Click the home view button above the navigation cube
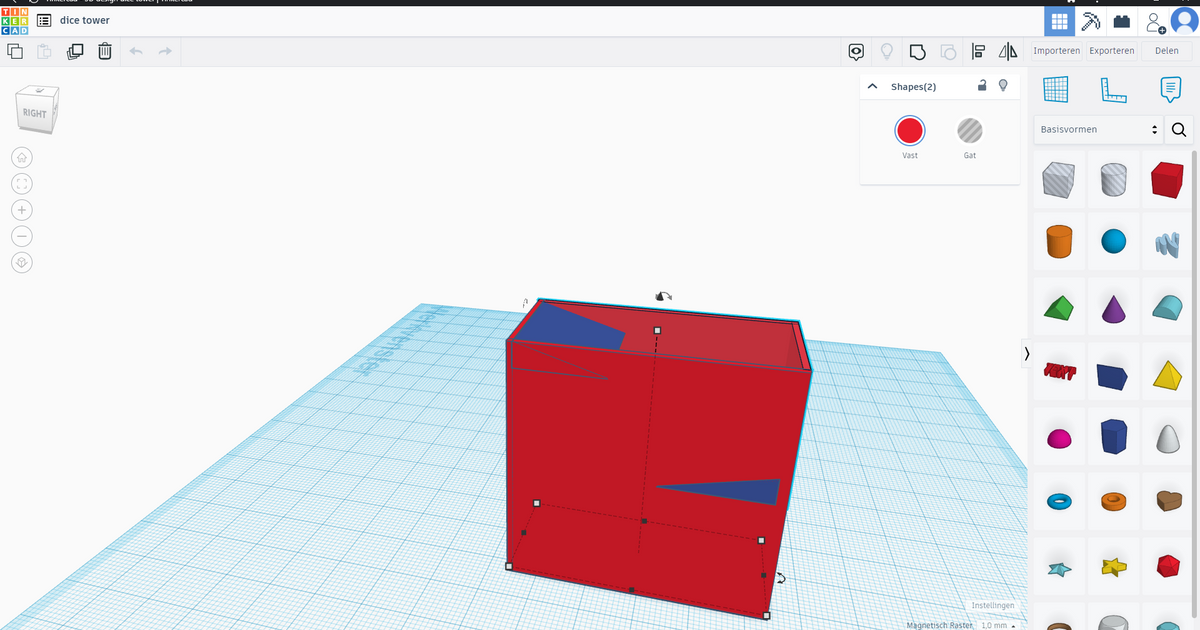 click(21, 157)
